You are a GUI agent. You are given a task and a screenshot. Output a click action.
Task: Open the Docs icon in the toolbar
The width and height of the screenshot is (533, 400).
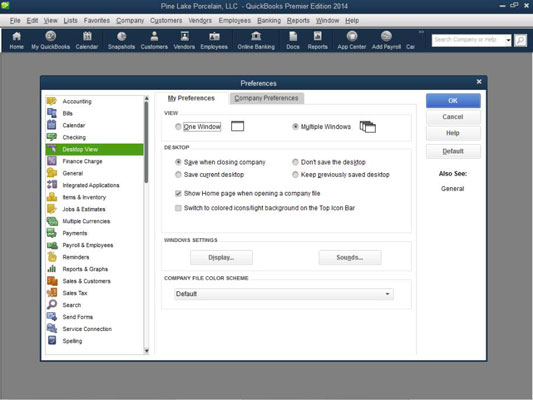point(293,40)
